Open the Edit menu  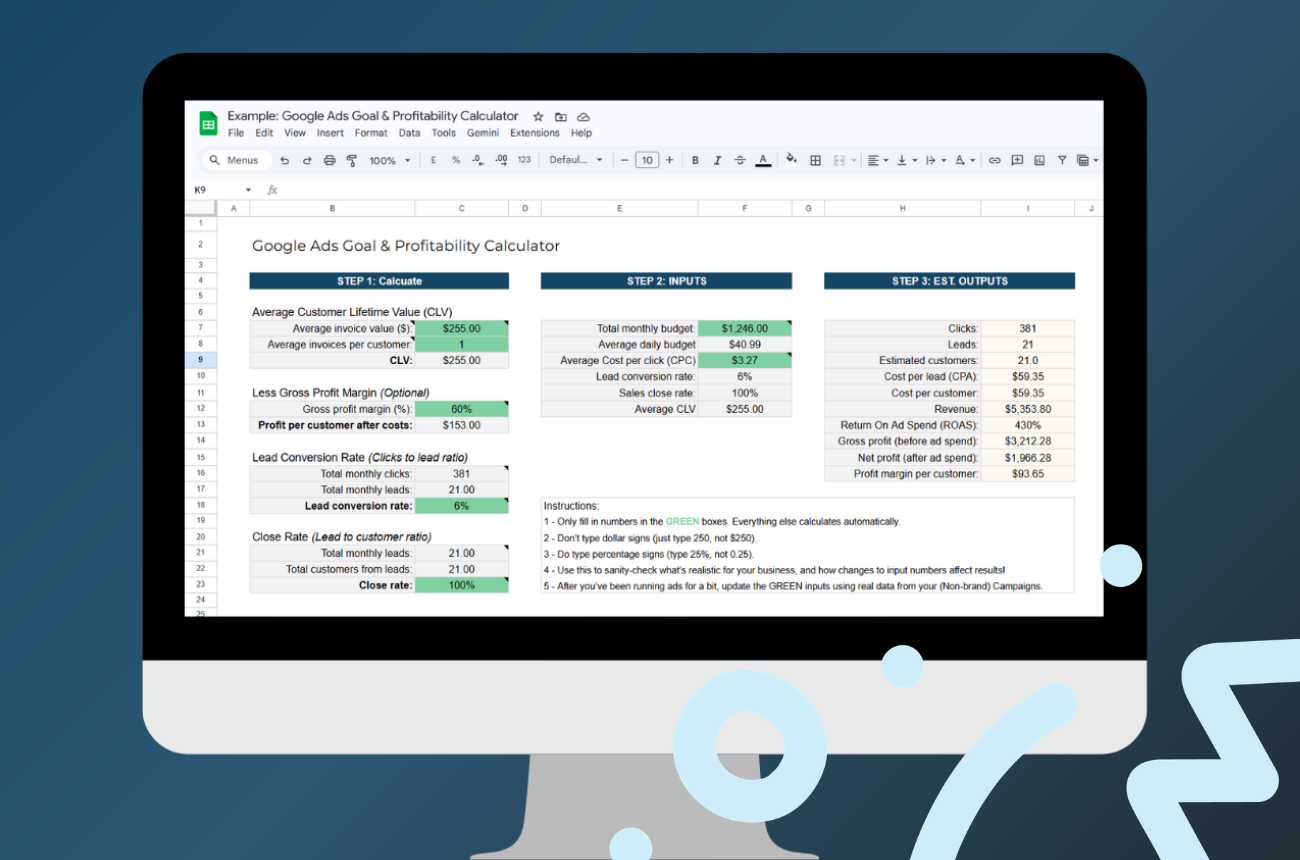click(x=264, y=133)
